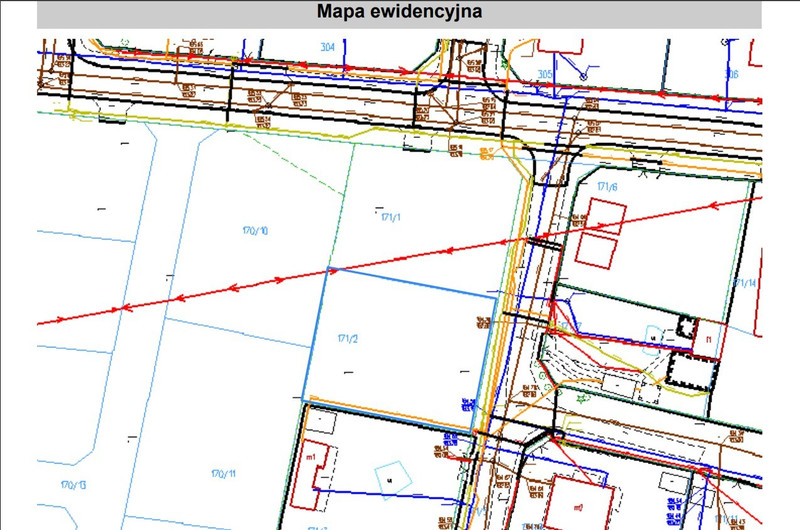
Task: Select plot number 304
Action: click(328, 47)
